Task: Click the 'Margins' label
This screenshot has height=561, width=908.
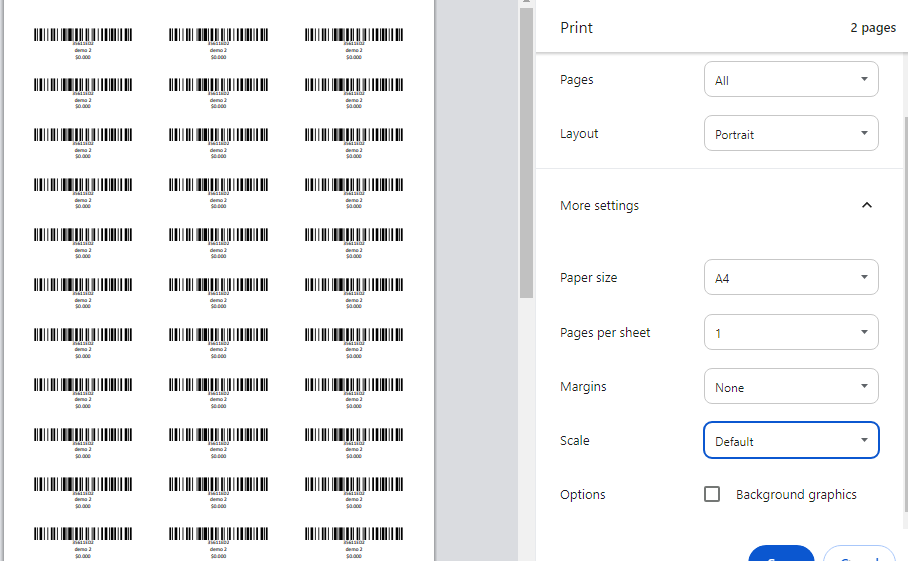Action: 583,386
